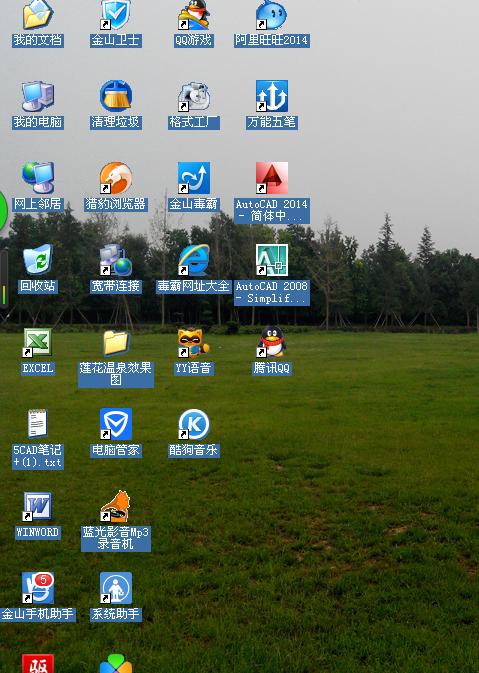Launch 电脑管家 shield icon
The image size is (479, 673).
[116, 424]
